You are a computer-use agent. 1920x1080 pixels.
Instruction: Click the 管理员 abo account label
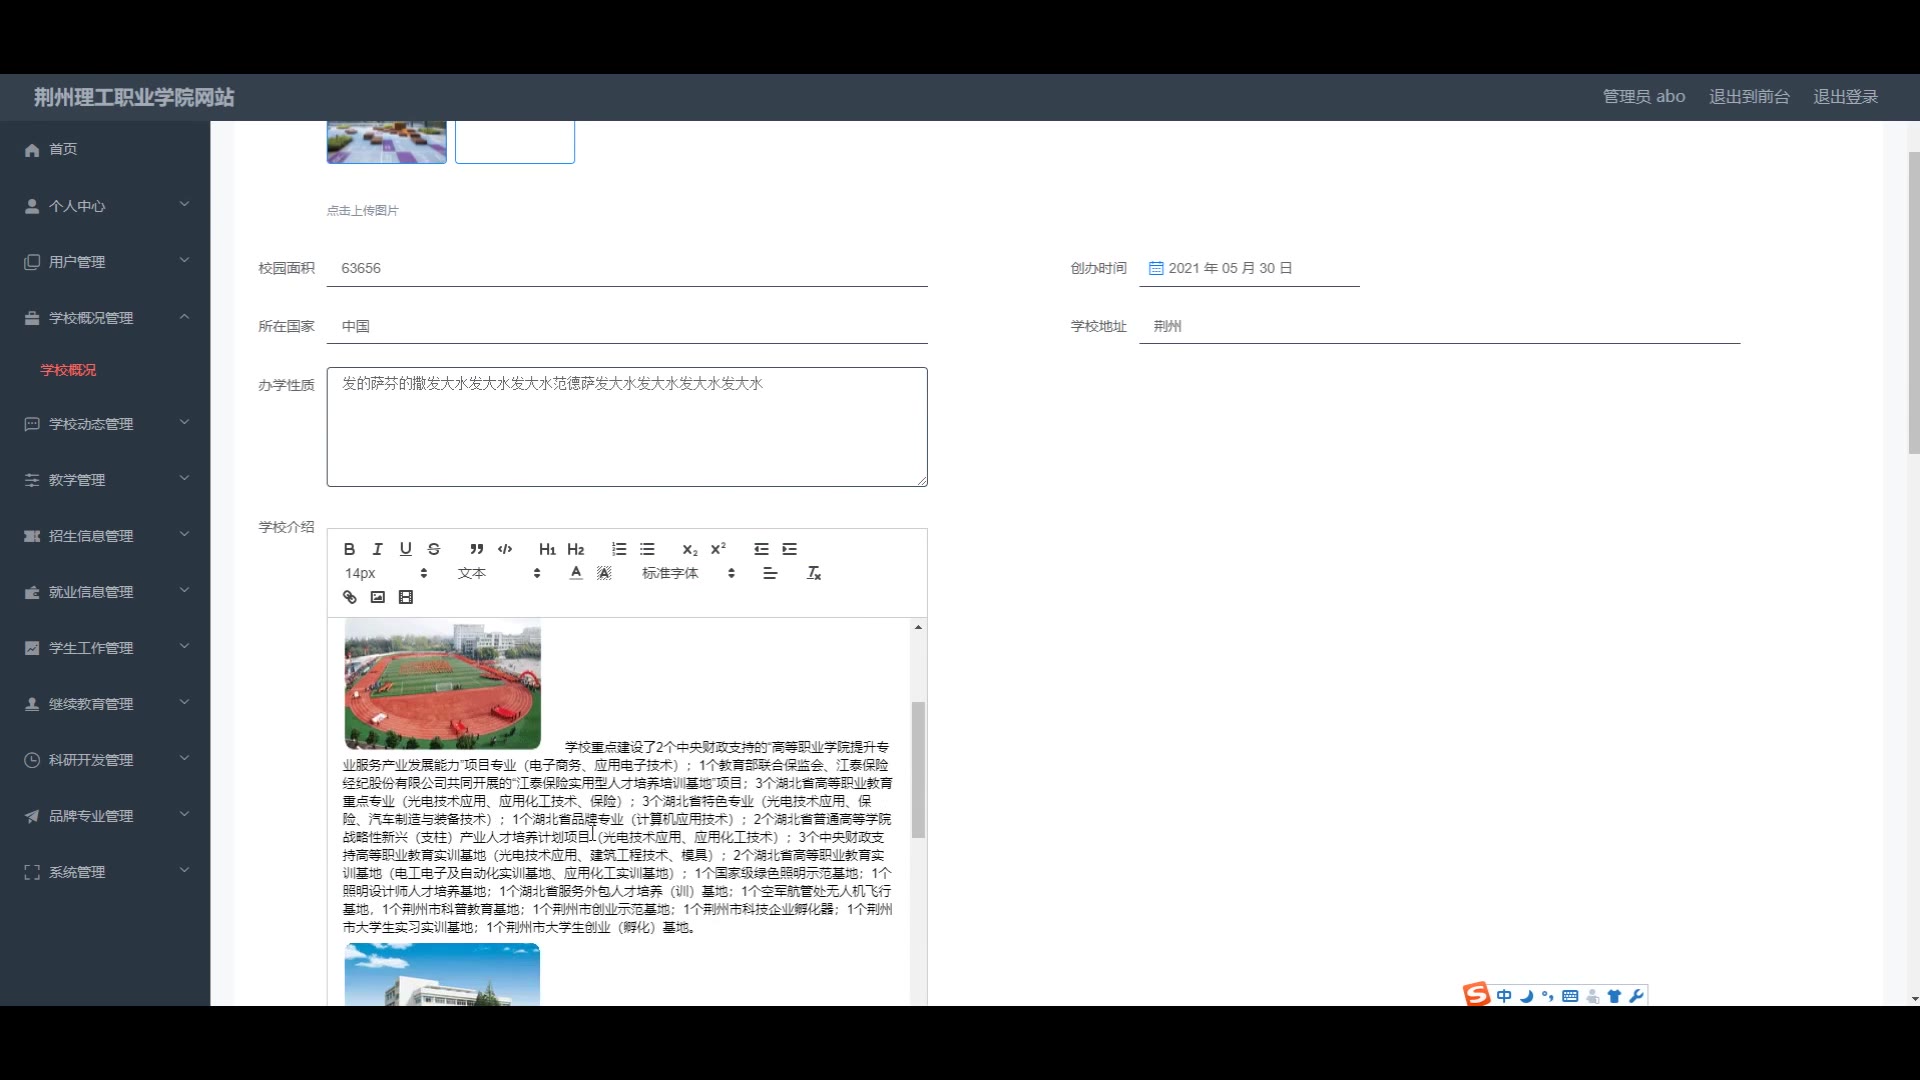1644,97
